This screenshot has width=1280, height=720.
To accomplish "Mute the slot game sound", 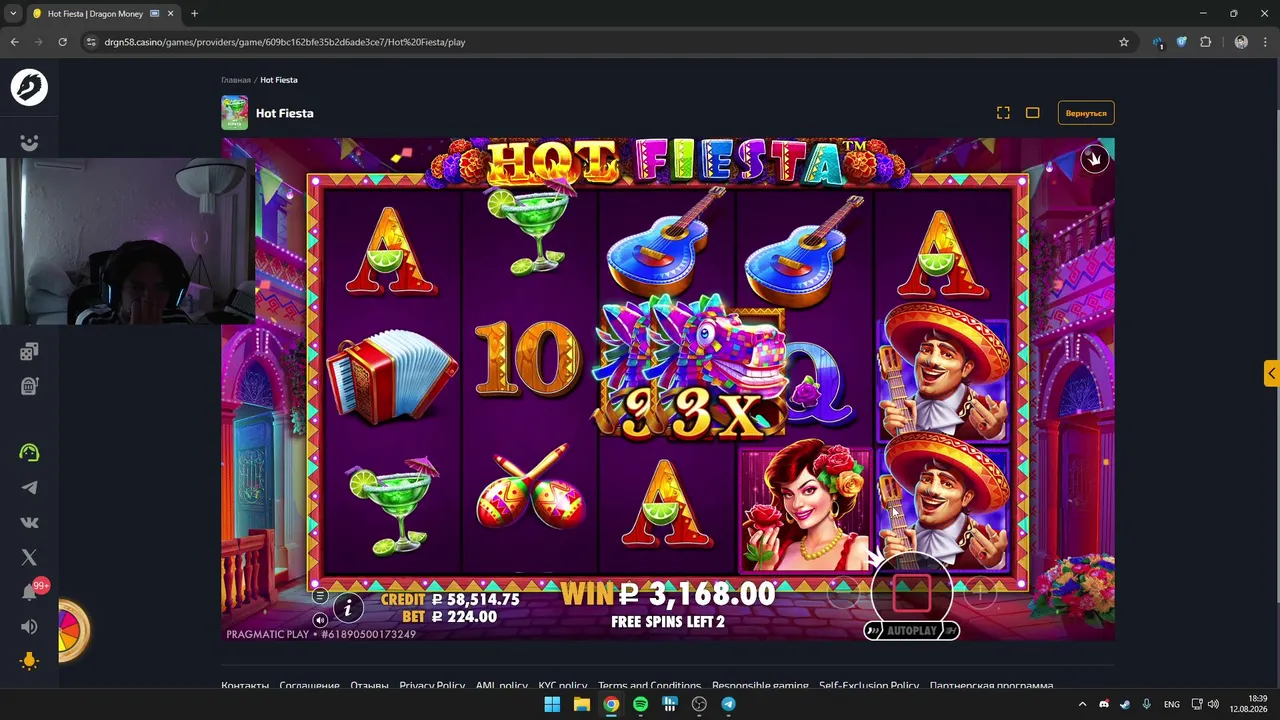I will click(x=320, y=620).
